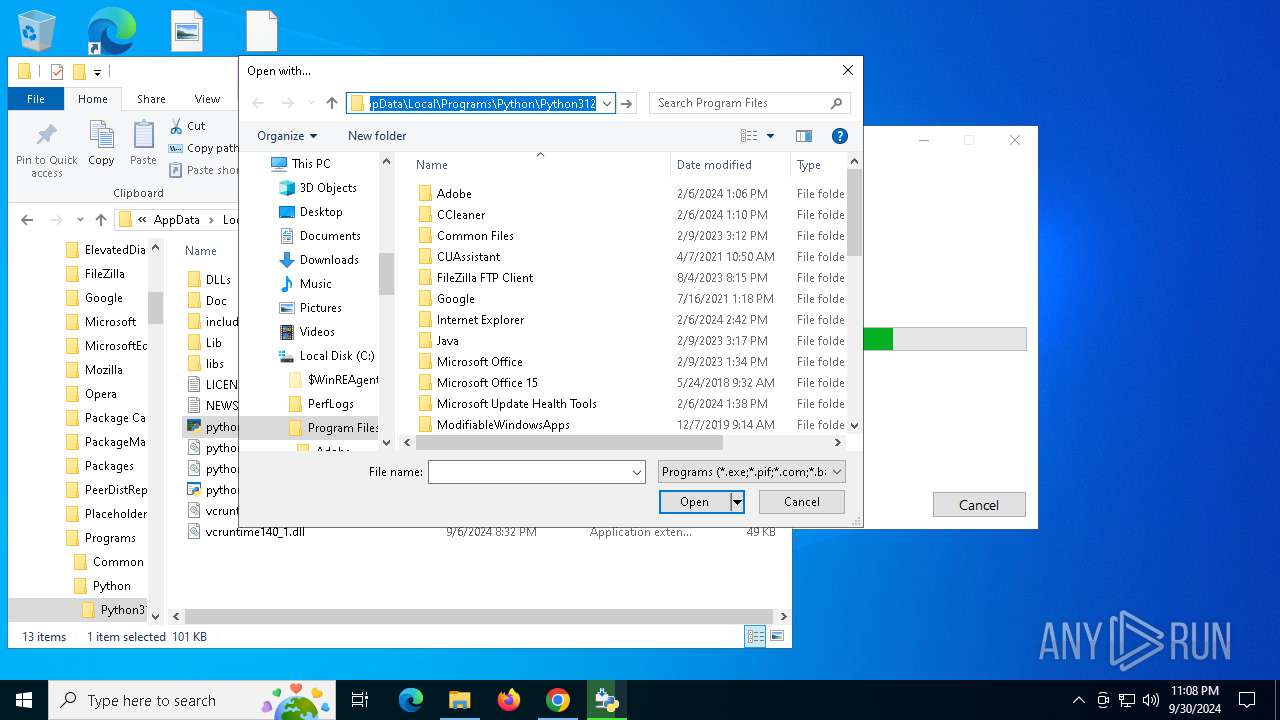This screenshot has width=1280, height=720.
Task: Select the FileZilla FTP Client folder
Action: tap(485, 278)
